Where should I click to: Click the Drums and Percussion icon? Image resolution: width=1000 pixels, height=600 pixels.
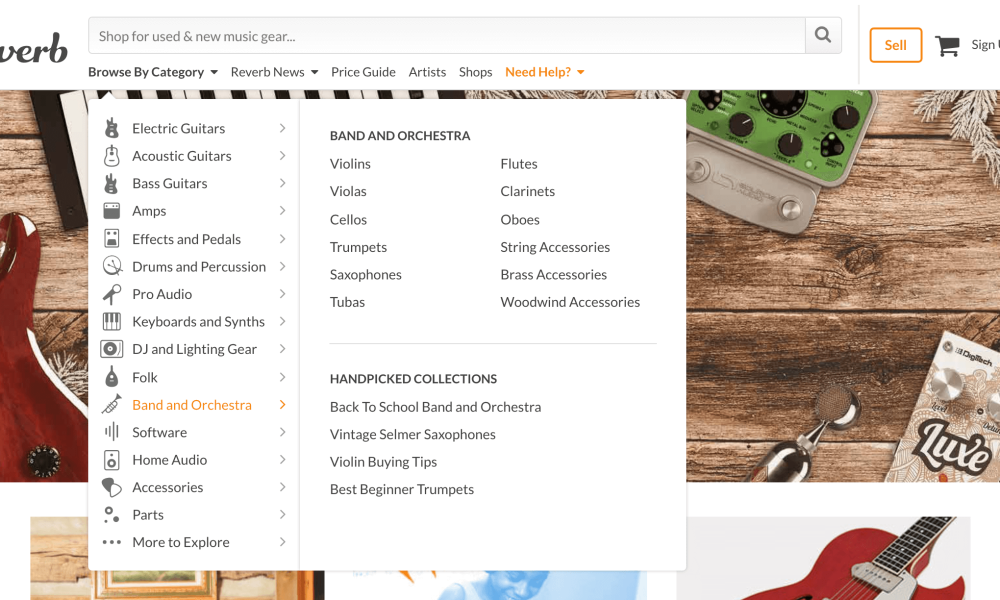[x=112, y=266]
